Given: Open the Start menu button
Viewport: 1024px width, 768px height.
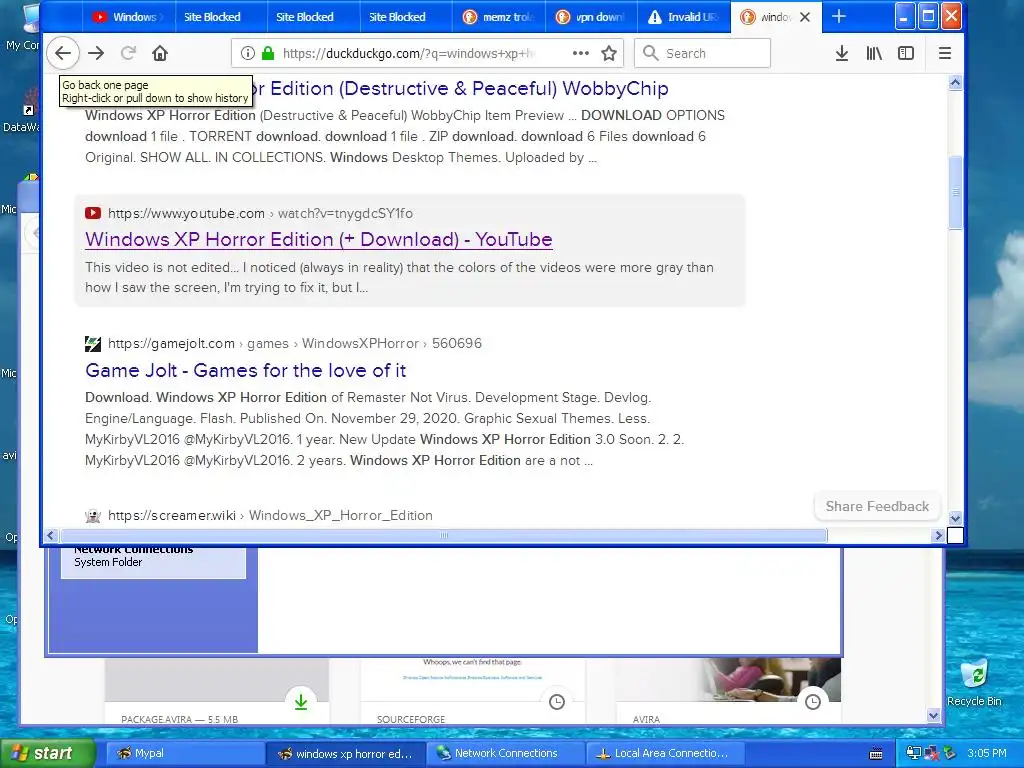Looking at the screenshot, I should tap(47, 754).
